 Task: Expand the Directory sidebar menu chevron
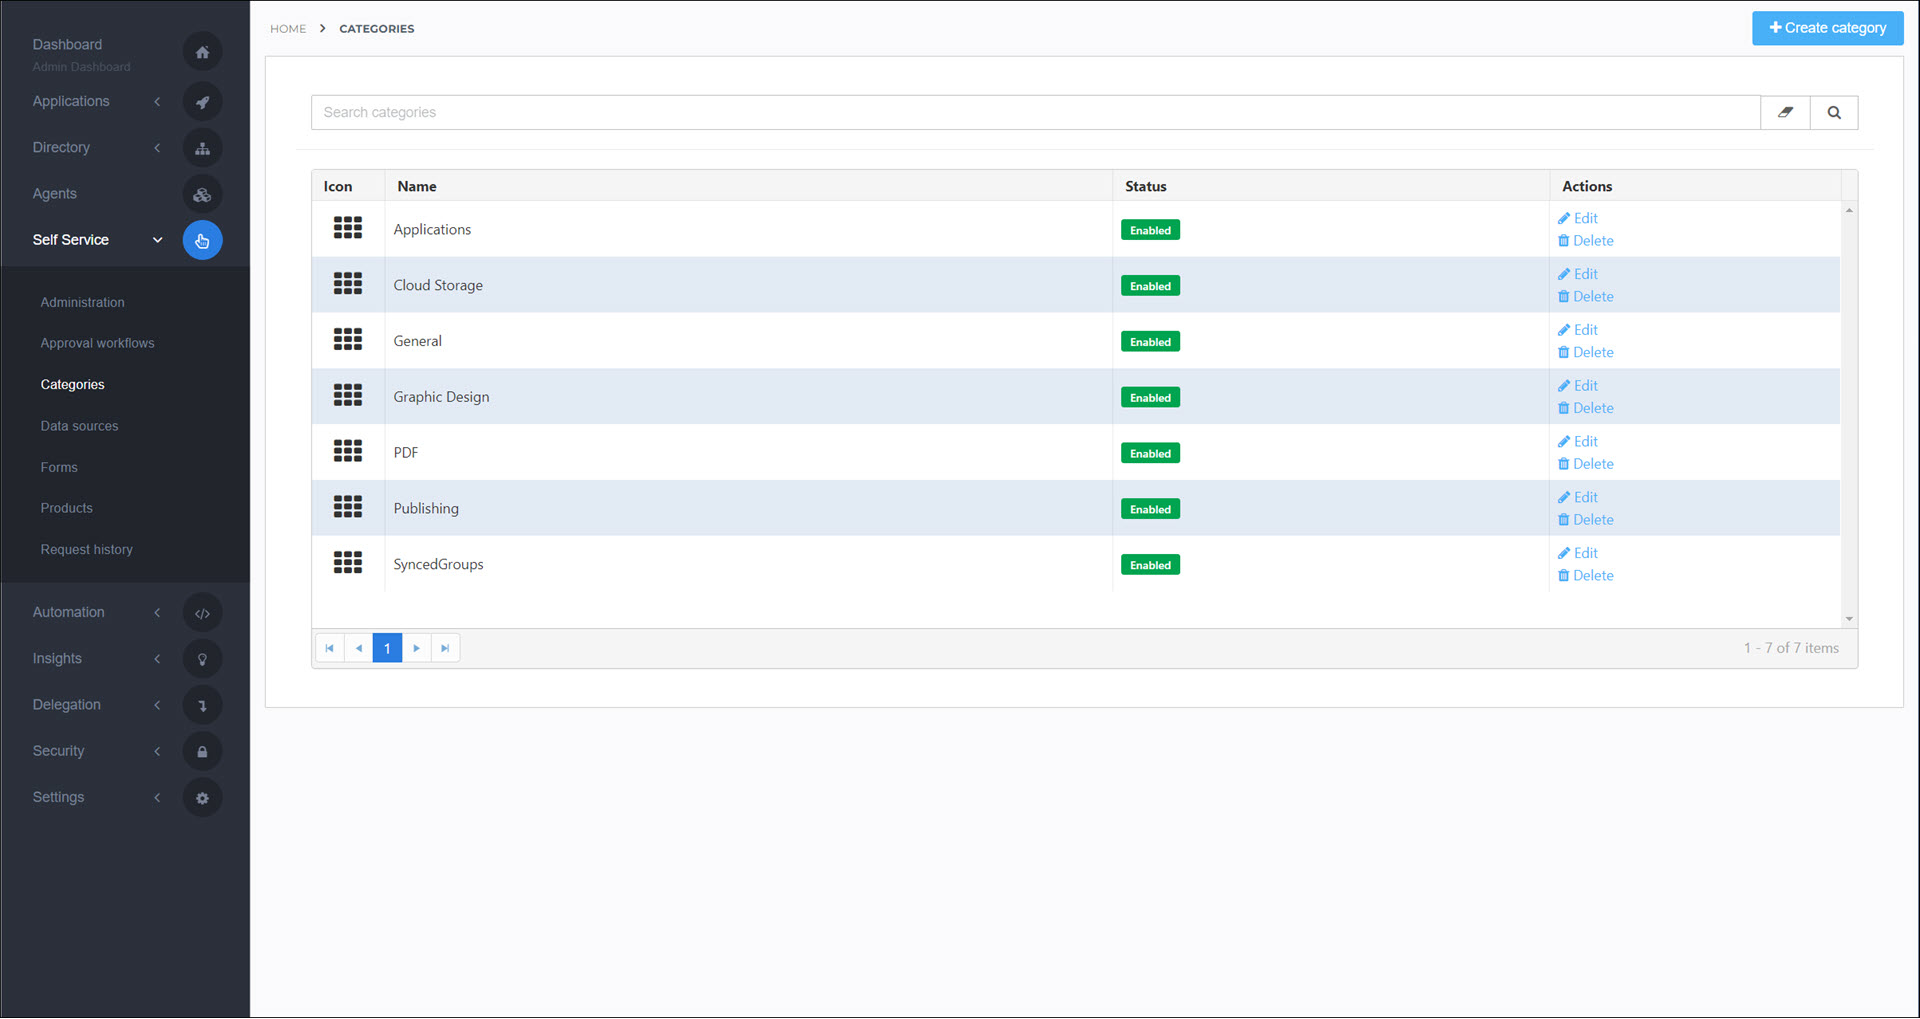[x=157, y=148]
